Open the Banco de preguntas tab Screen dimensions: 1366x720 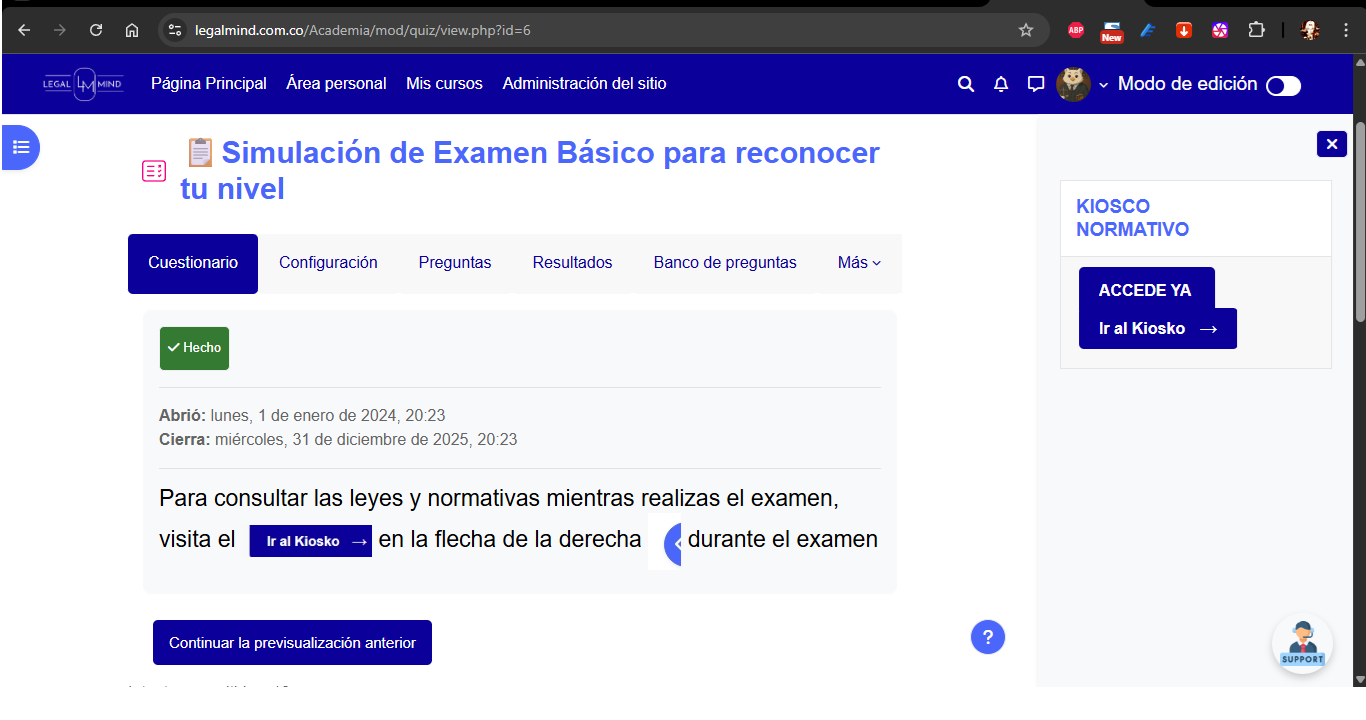pyautogui.click(x=725, y=263)
